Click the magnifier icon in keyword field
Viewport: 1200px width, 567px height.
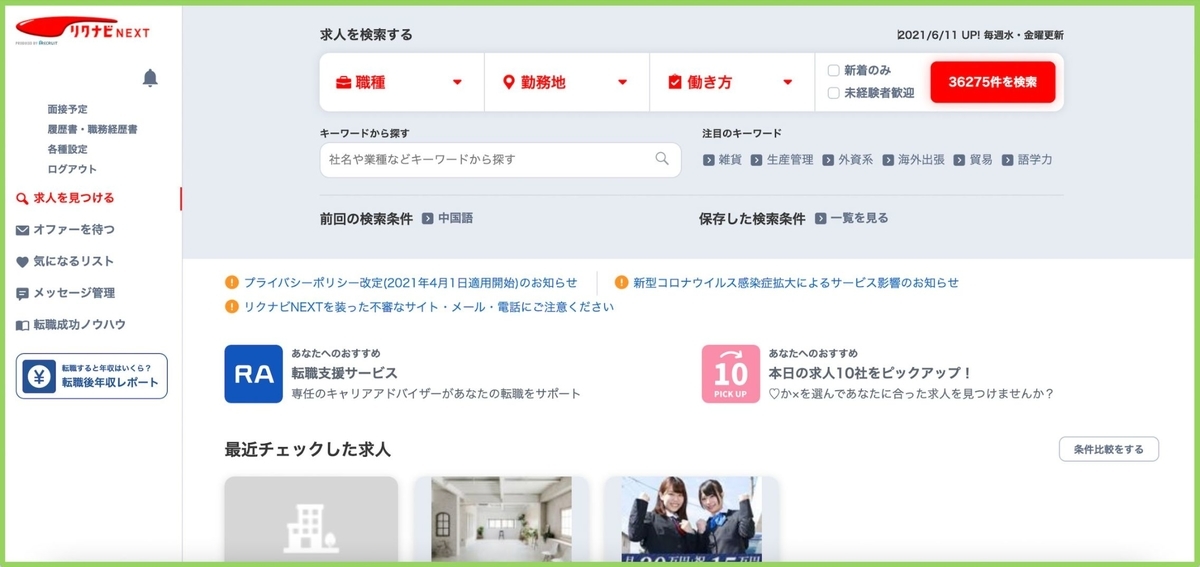tap(662, 158)
